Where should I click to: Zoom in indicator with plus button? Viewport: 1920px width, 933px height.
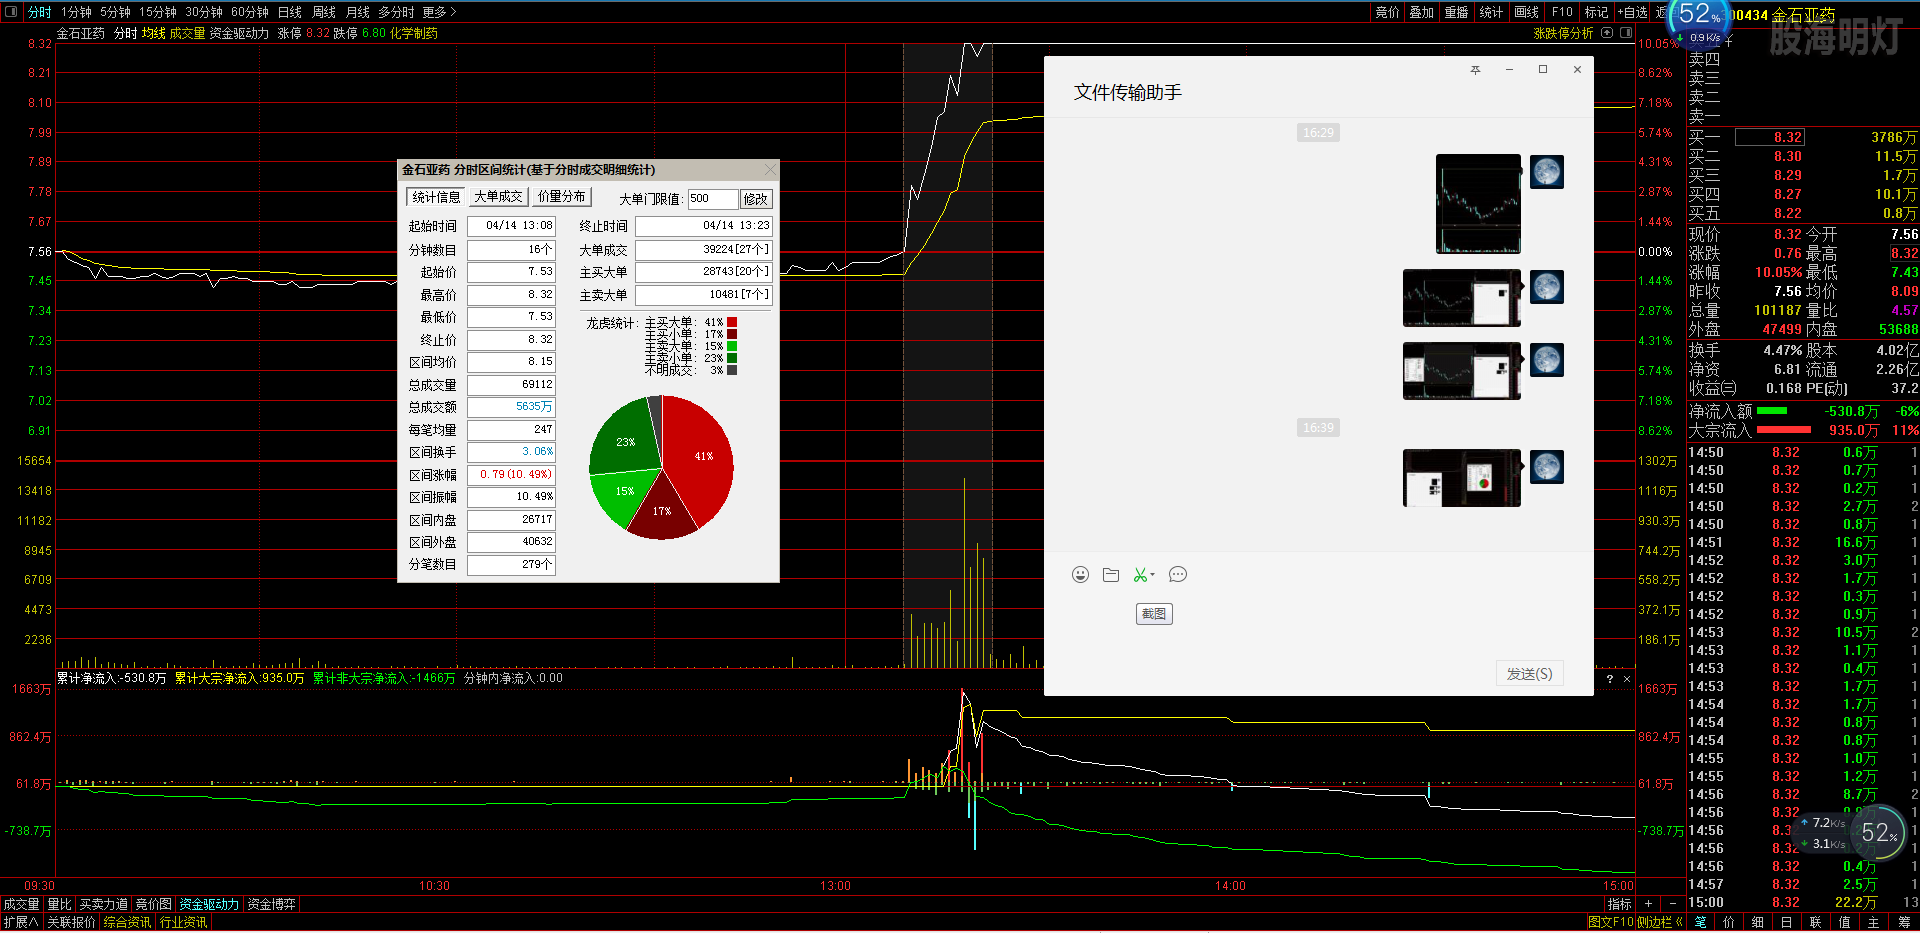click(x=1648, y=904)
